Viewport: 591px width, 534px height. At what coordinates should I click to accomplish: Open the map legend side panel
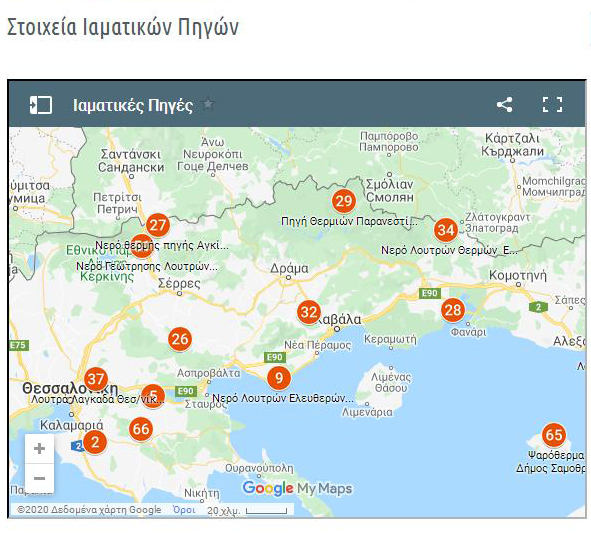41,104
